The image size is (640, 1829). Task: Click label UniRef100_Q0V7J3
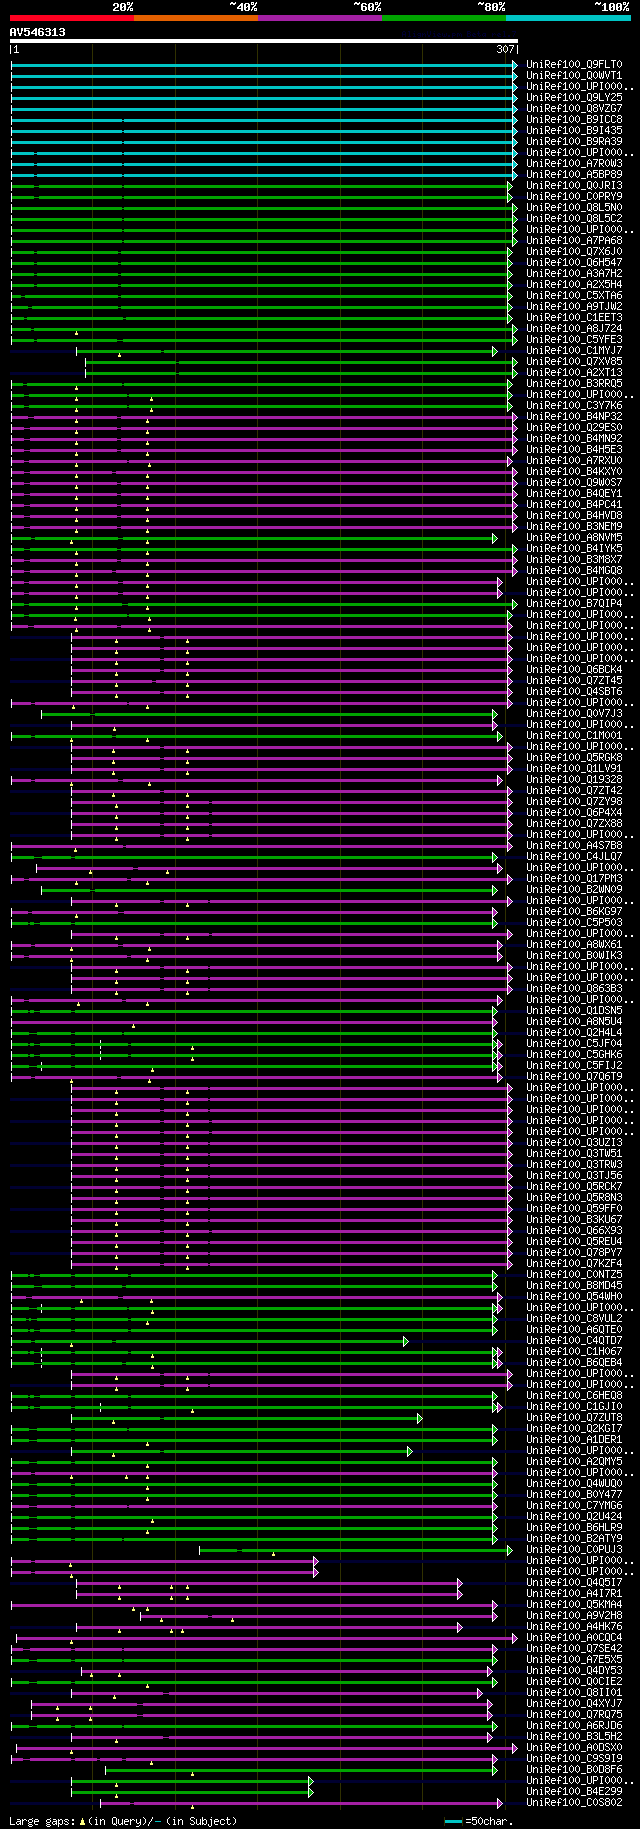click(574, 714)
